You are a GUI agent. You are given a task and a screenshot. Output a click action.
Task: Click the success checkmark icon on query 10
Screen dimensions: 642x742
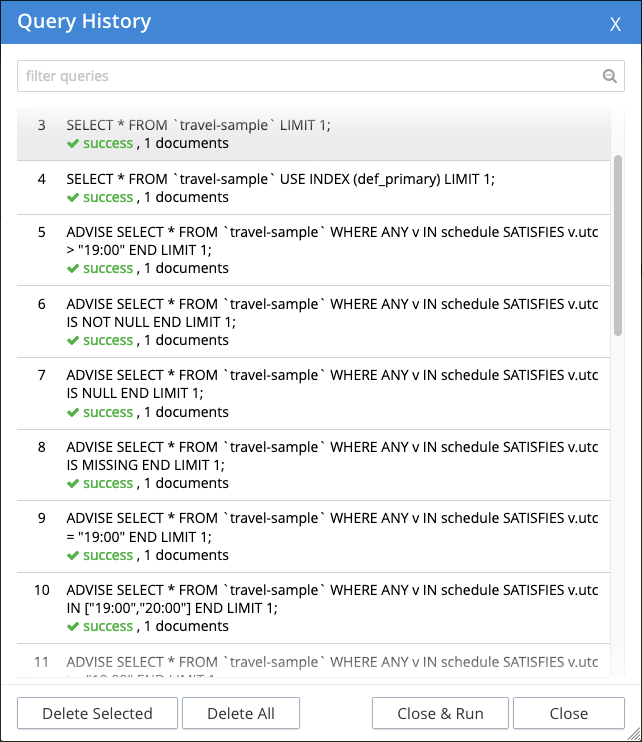[x=73, y=627]
